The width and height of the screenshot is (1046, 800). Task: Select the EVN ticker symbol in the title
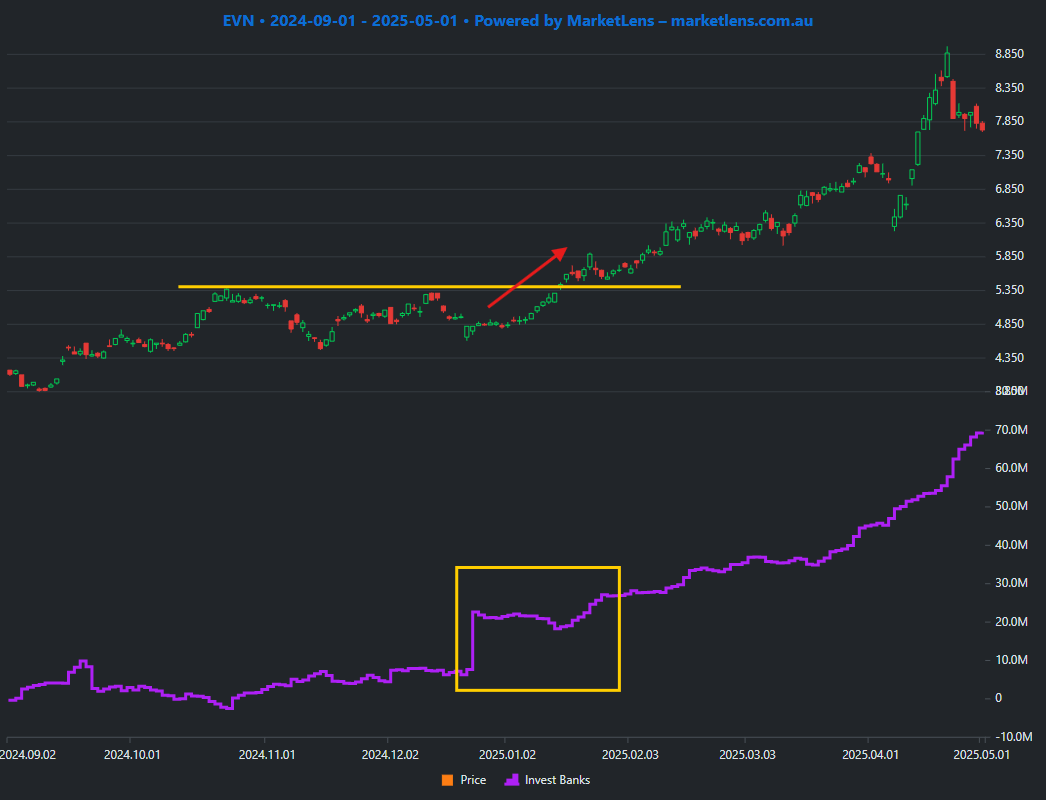(x=237, y=20)
